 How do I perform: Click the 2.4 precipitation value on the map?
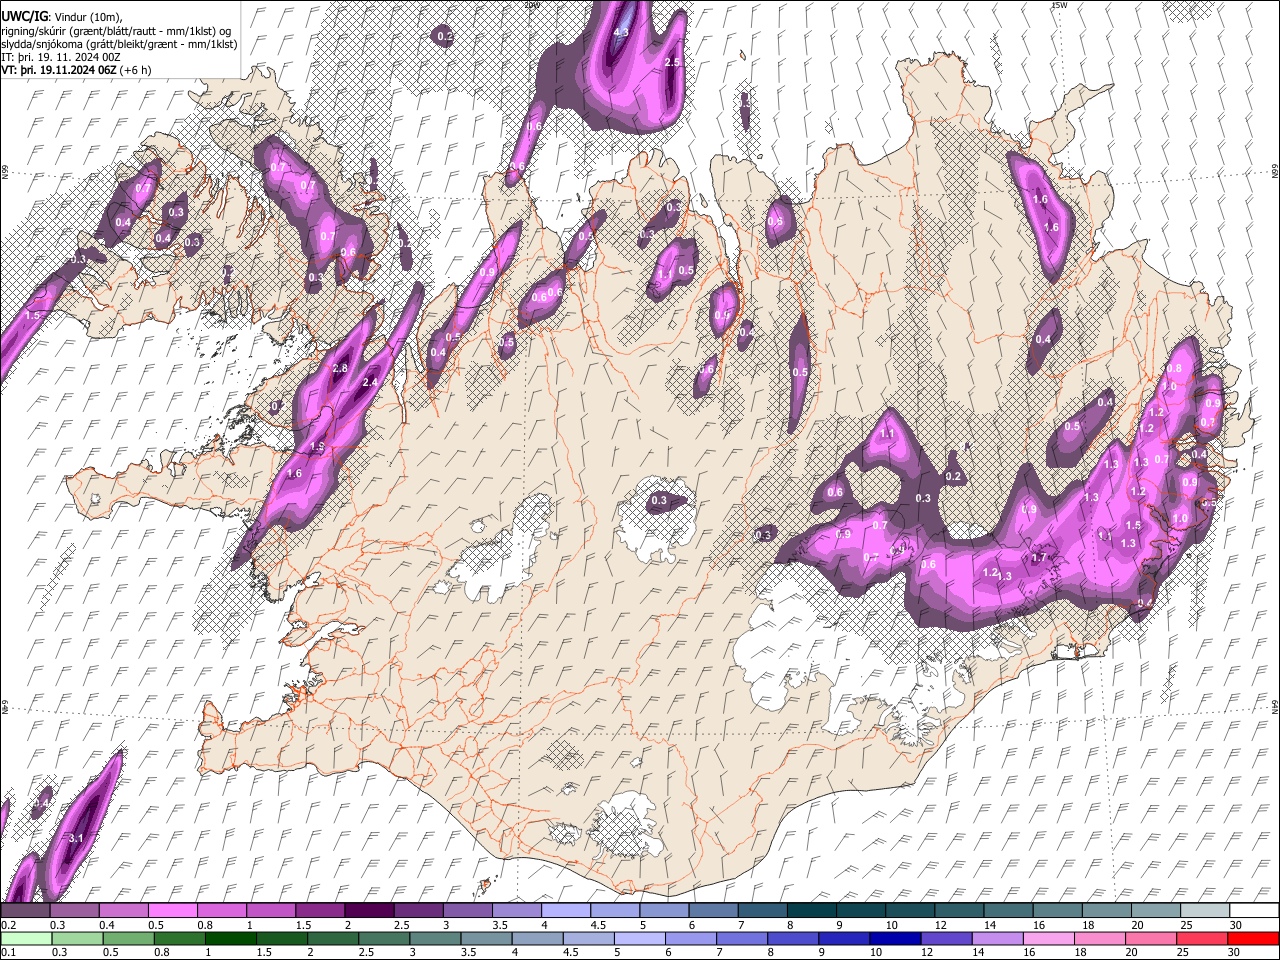point(370,383)
